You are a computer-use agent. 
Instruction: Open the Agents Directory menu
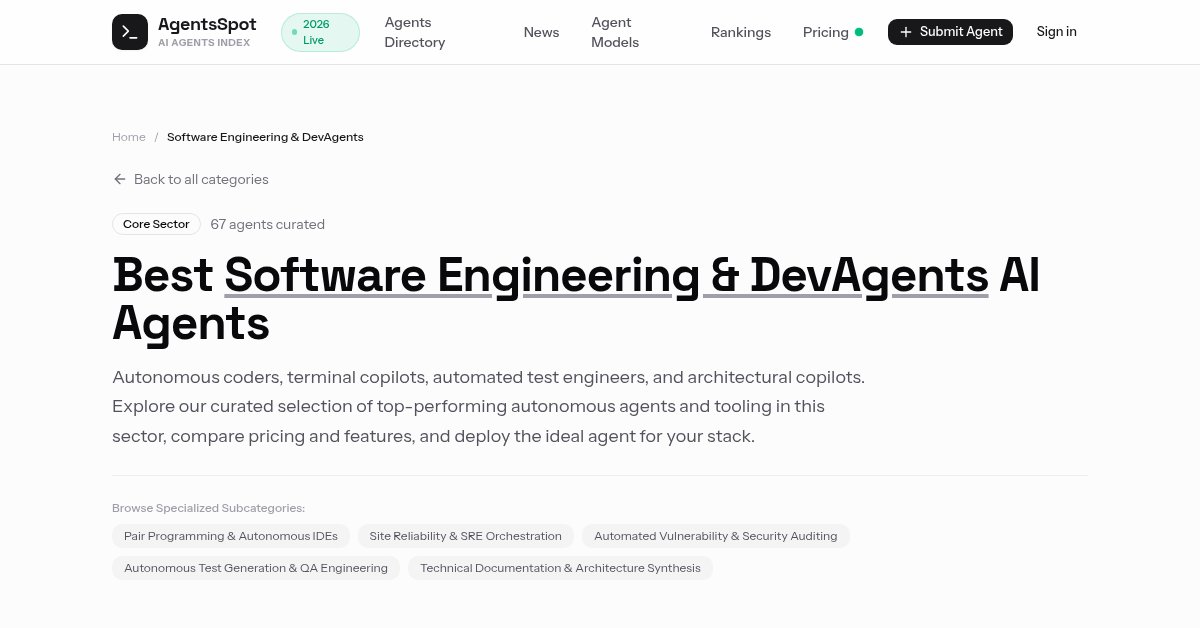[415, 32]
